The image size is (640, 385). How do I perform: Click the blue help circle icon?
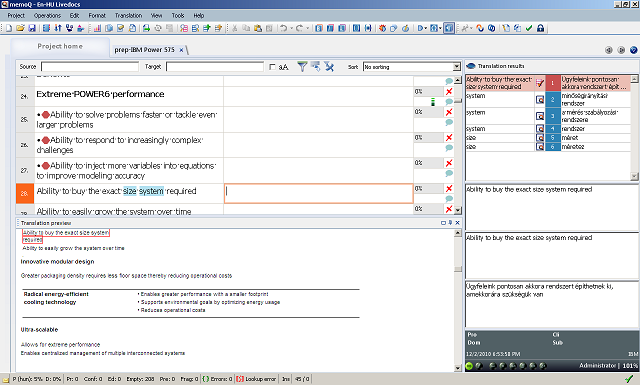point(633,50)
